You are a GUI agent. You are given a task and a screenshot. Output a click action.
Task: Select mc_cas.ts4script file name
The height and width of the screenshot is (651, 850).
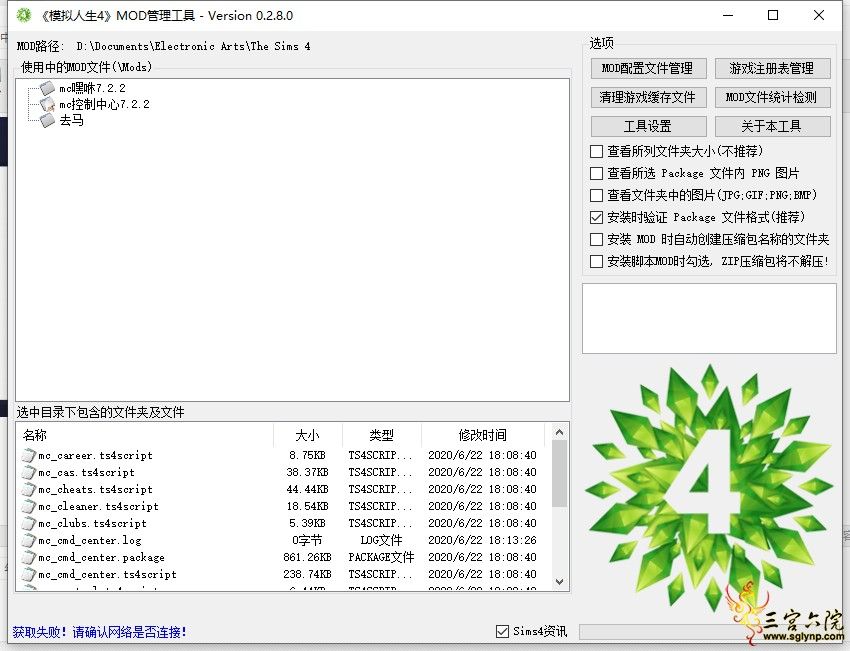86,472
